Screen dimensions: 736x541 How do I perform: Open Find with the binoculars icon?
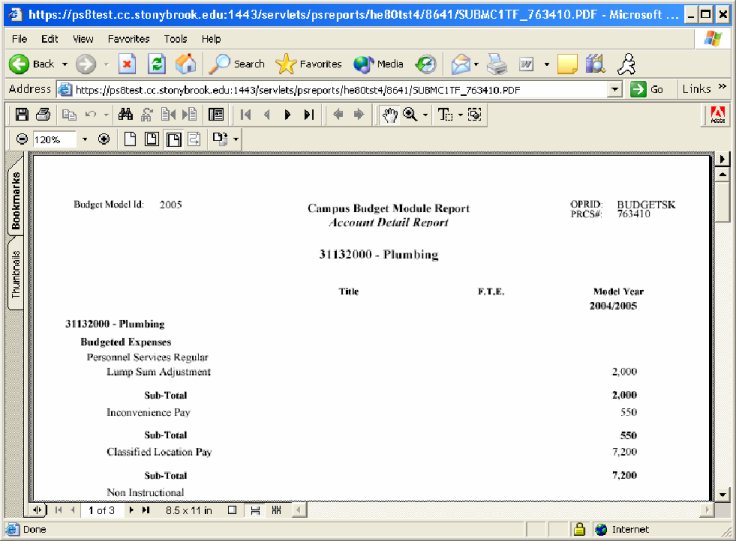127,115
